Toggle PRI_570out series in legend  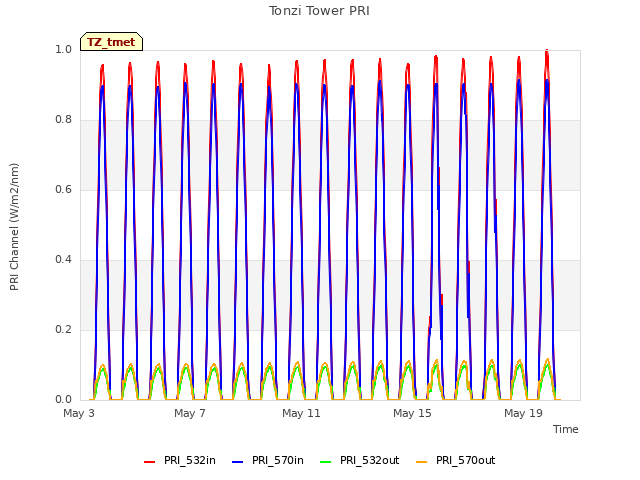456,460
